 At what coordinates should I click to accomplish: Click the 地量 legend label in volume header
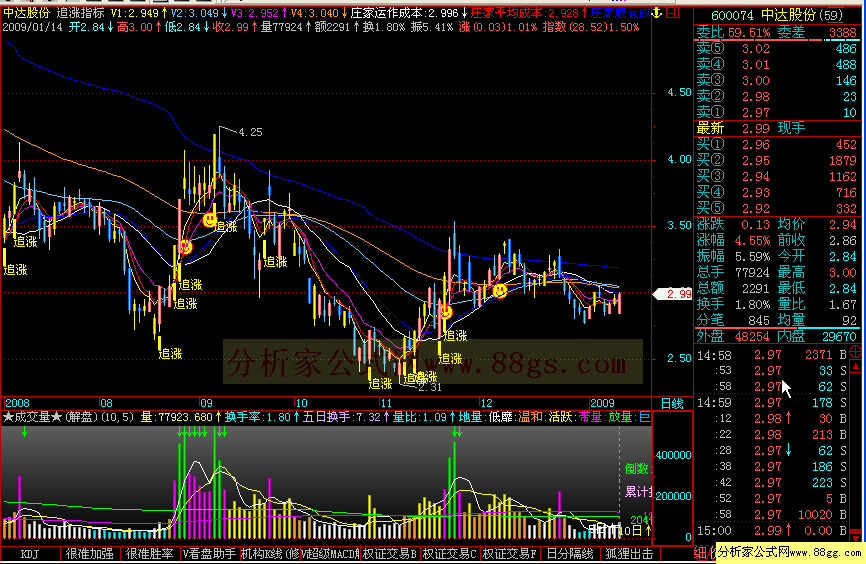[x=471, y=417]
